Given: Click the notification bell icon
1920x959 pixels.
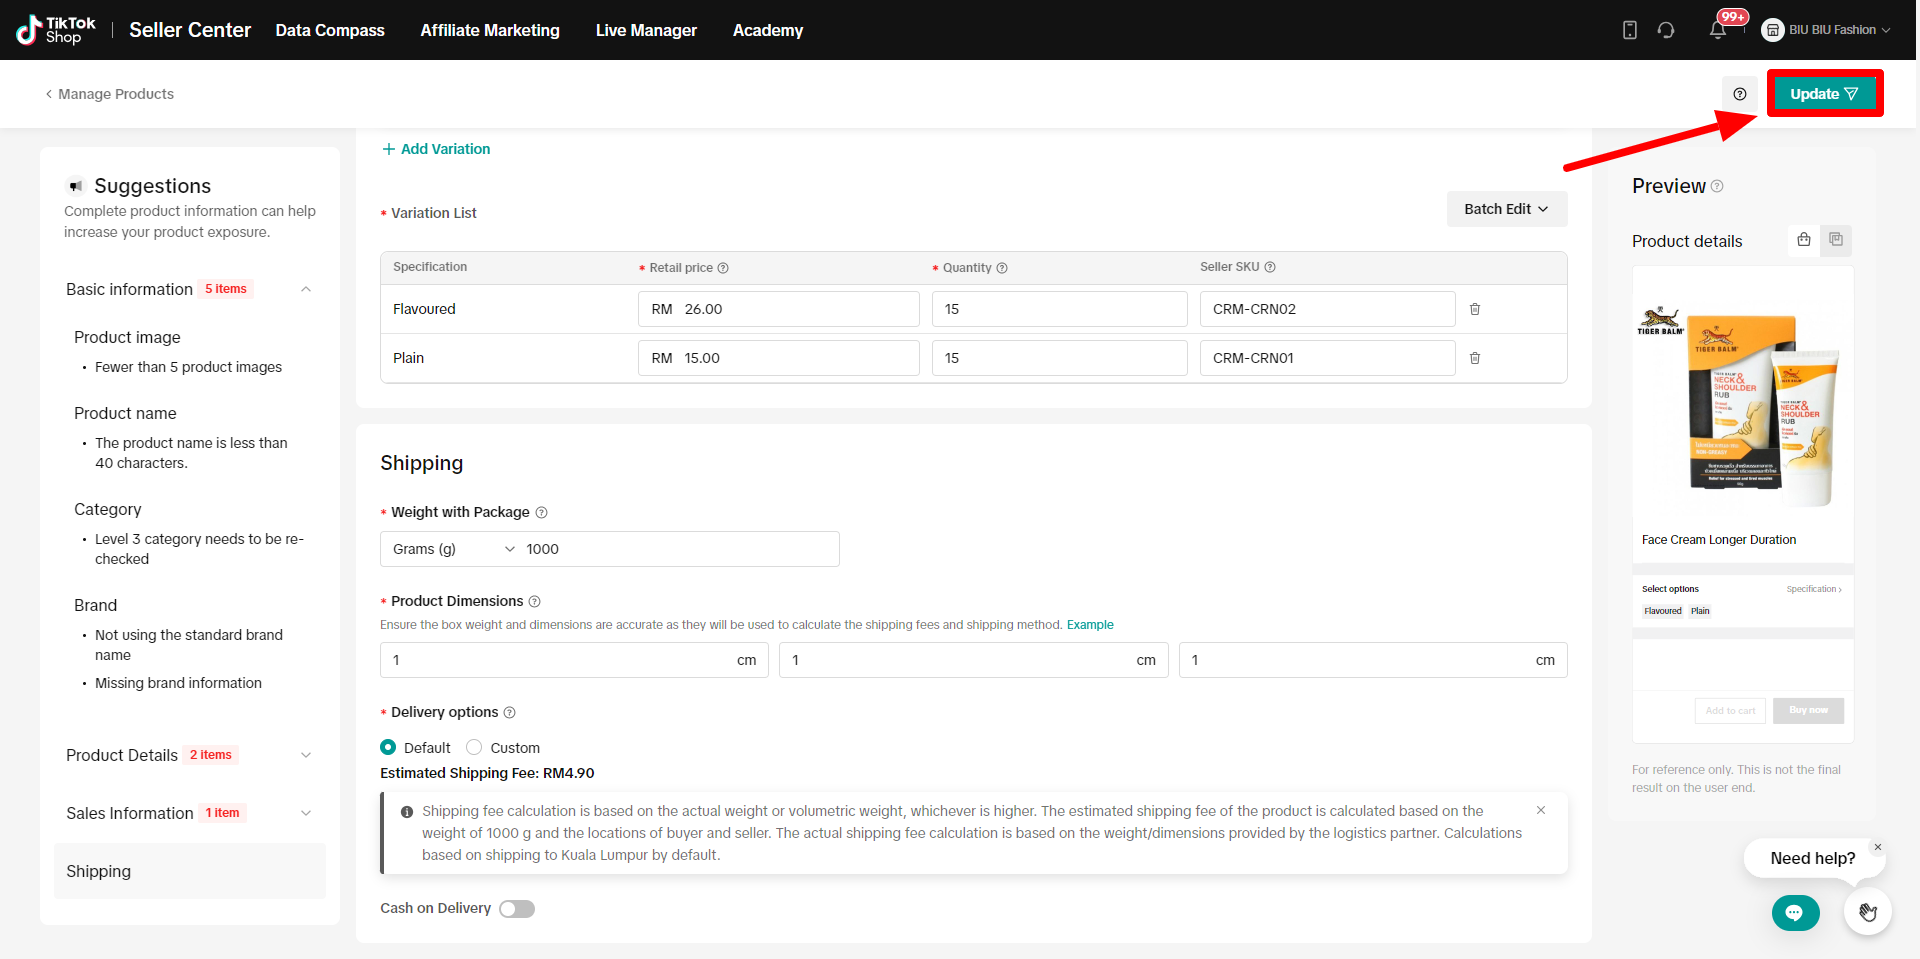Looking at the screenshot, I should (x=1717, y=30).
